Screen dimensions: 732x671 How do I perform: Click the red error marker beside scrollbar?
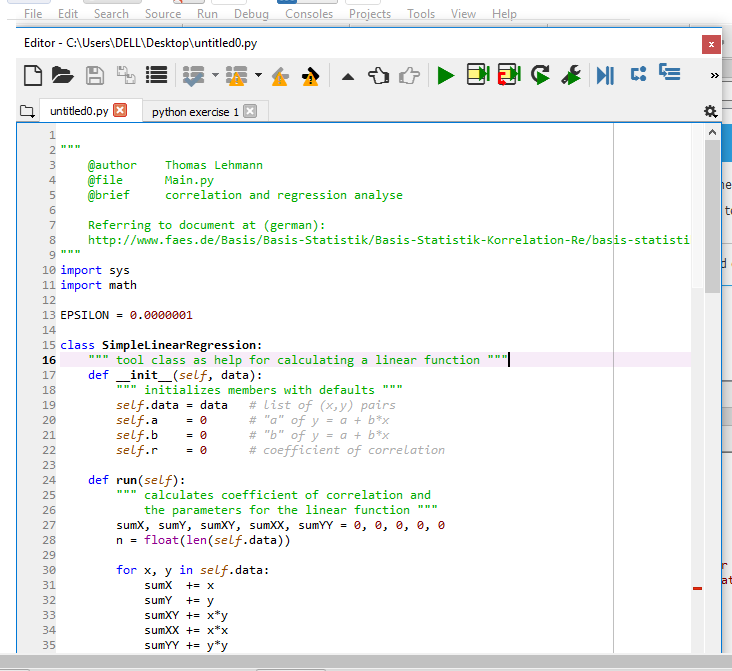(697, 589)
